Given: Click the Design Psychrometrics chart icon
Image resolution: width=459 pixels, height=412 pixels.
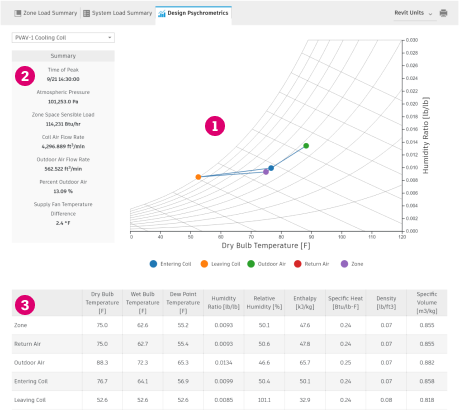Looking at the screenshot, I should tap(162, 13).
